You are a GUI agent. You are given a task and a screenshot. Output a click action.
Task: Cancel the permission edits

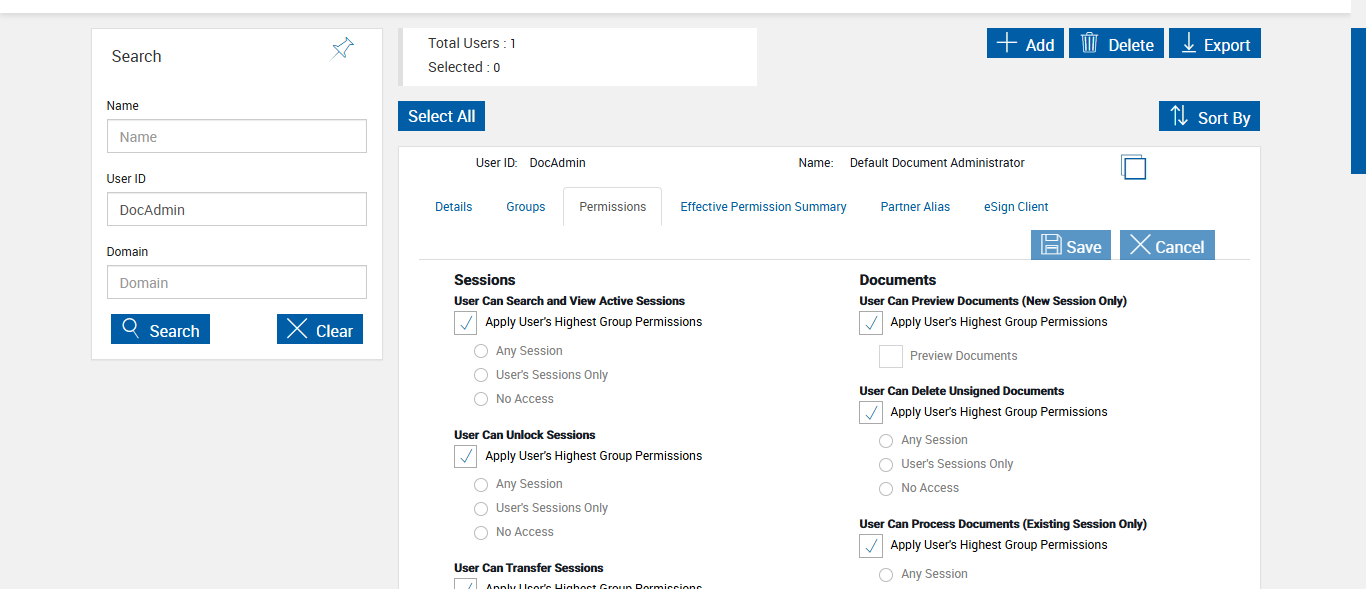[1166, 246]
